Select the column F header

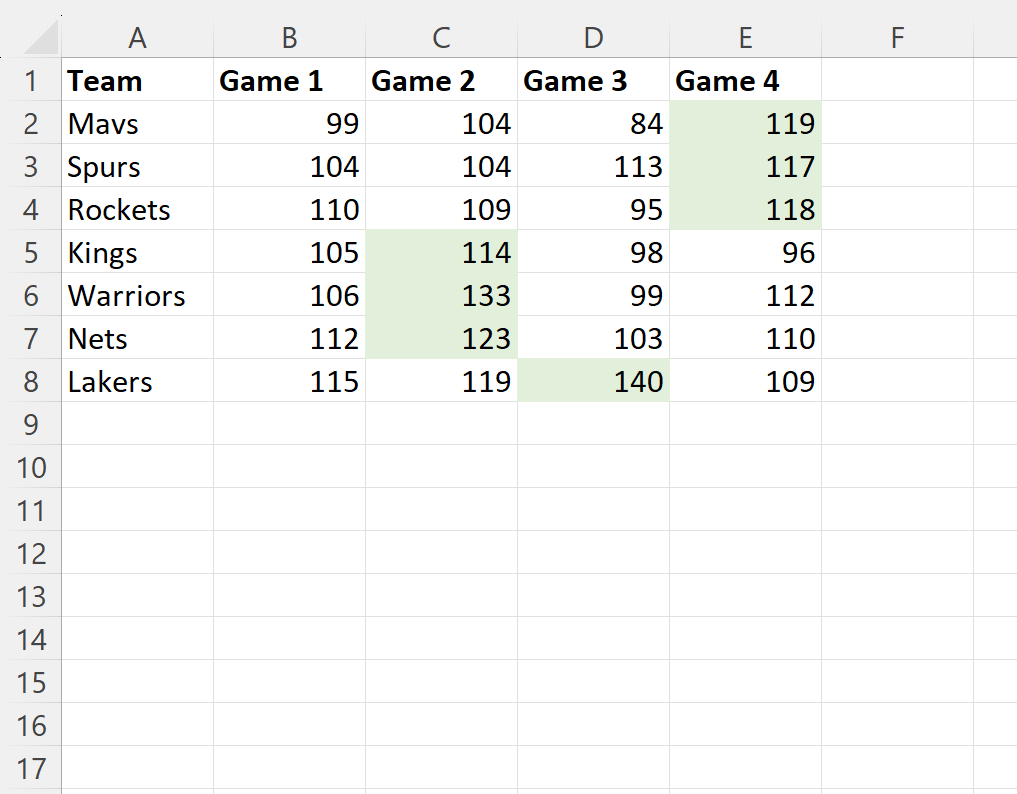click(897, 37)
